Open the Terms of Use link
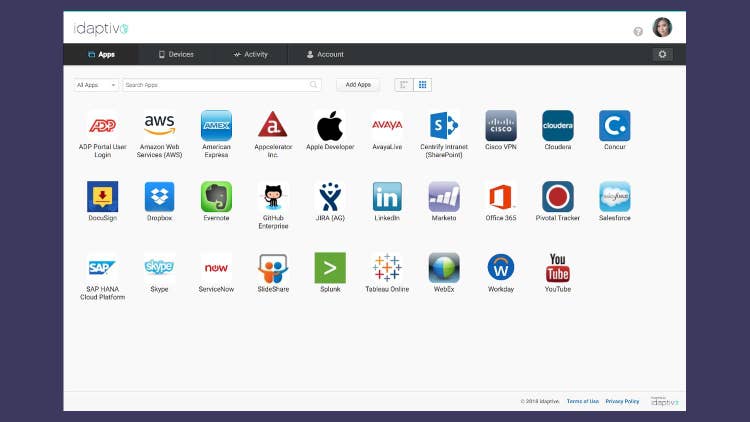750x422 pixels. pos(583,401)
